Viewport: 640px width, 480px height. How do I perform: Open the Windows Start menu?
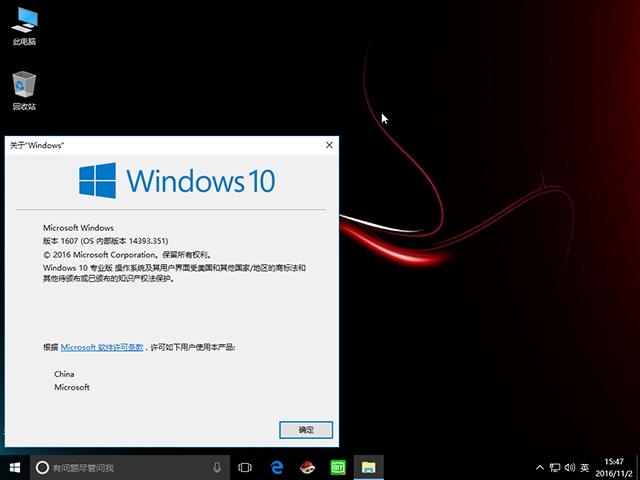[15, 467]
